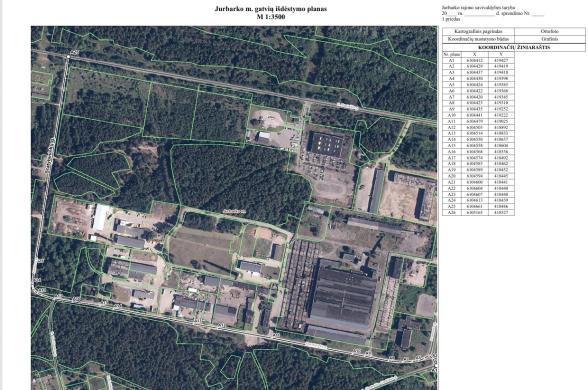The height and width of the screenshot is (390, 588).
Task: Click the row label 'A7'
Action: (452, 97)
